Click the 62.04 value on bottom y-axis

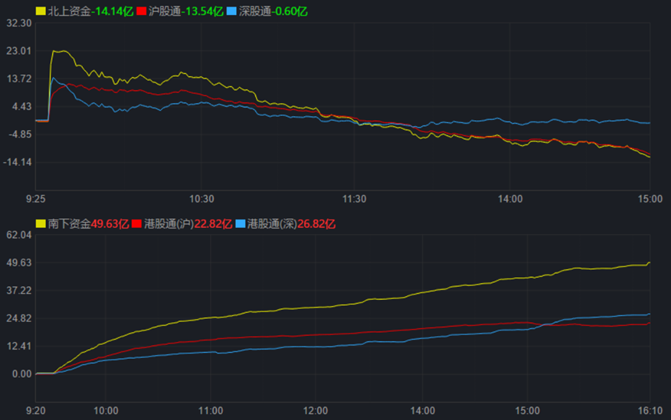[x=18, y=235]
